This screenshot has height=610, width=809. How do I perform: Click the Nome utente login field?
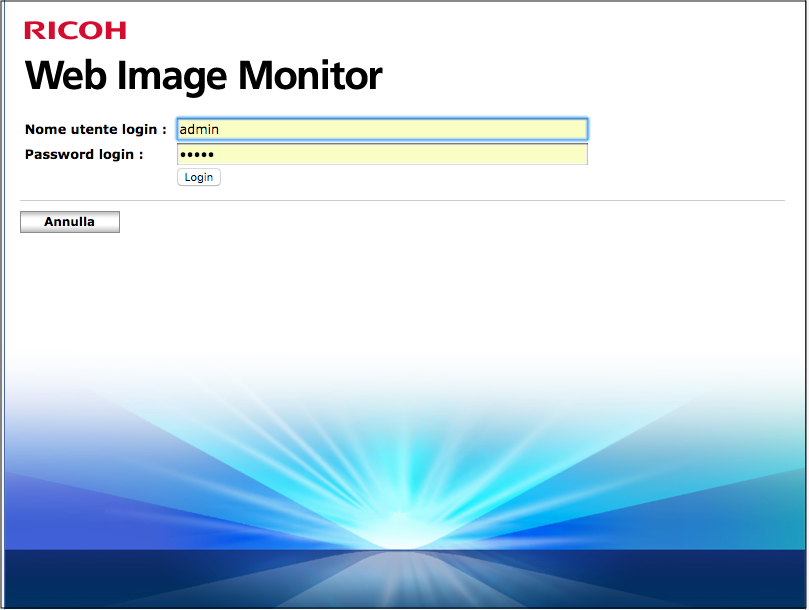click(x=382, y=129)
